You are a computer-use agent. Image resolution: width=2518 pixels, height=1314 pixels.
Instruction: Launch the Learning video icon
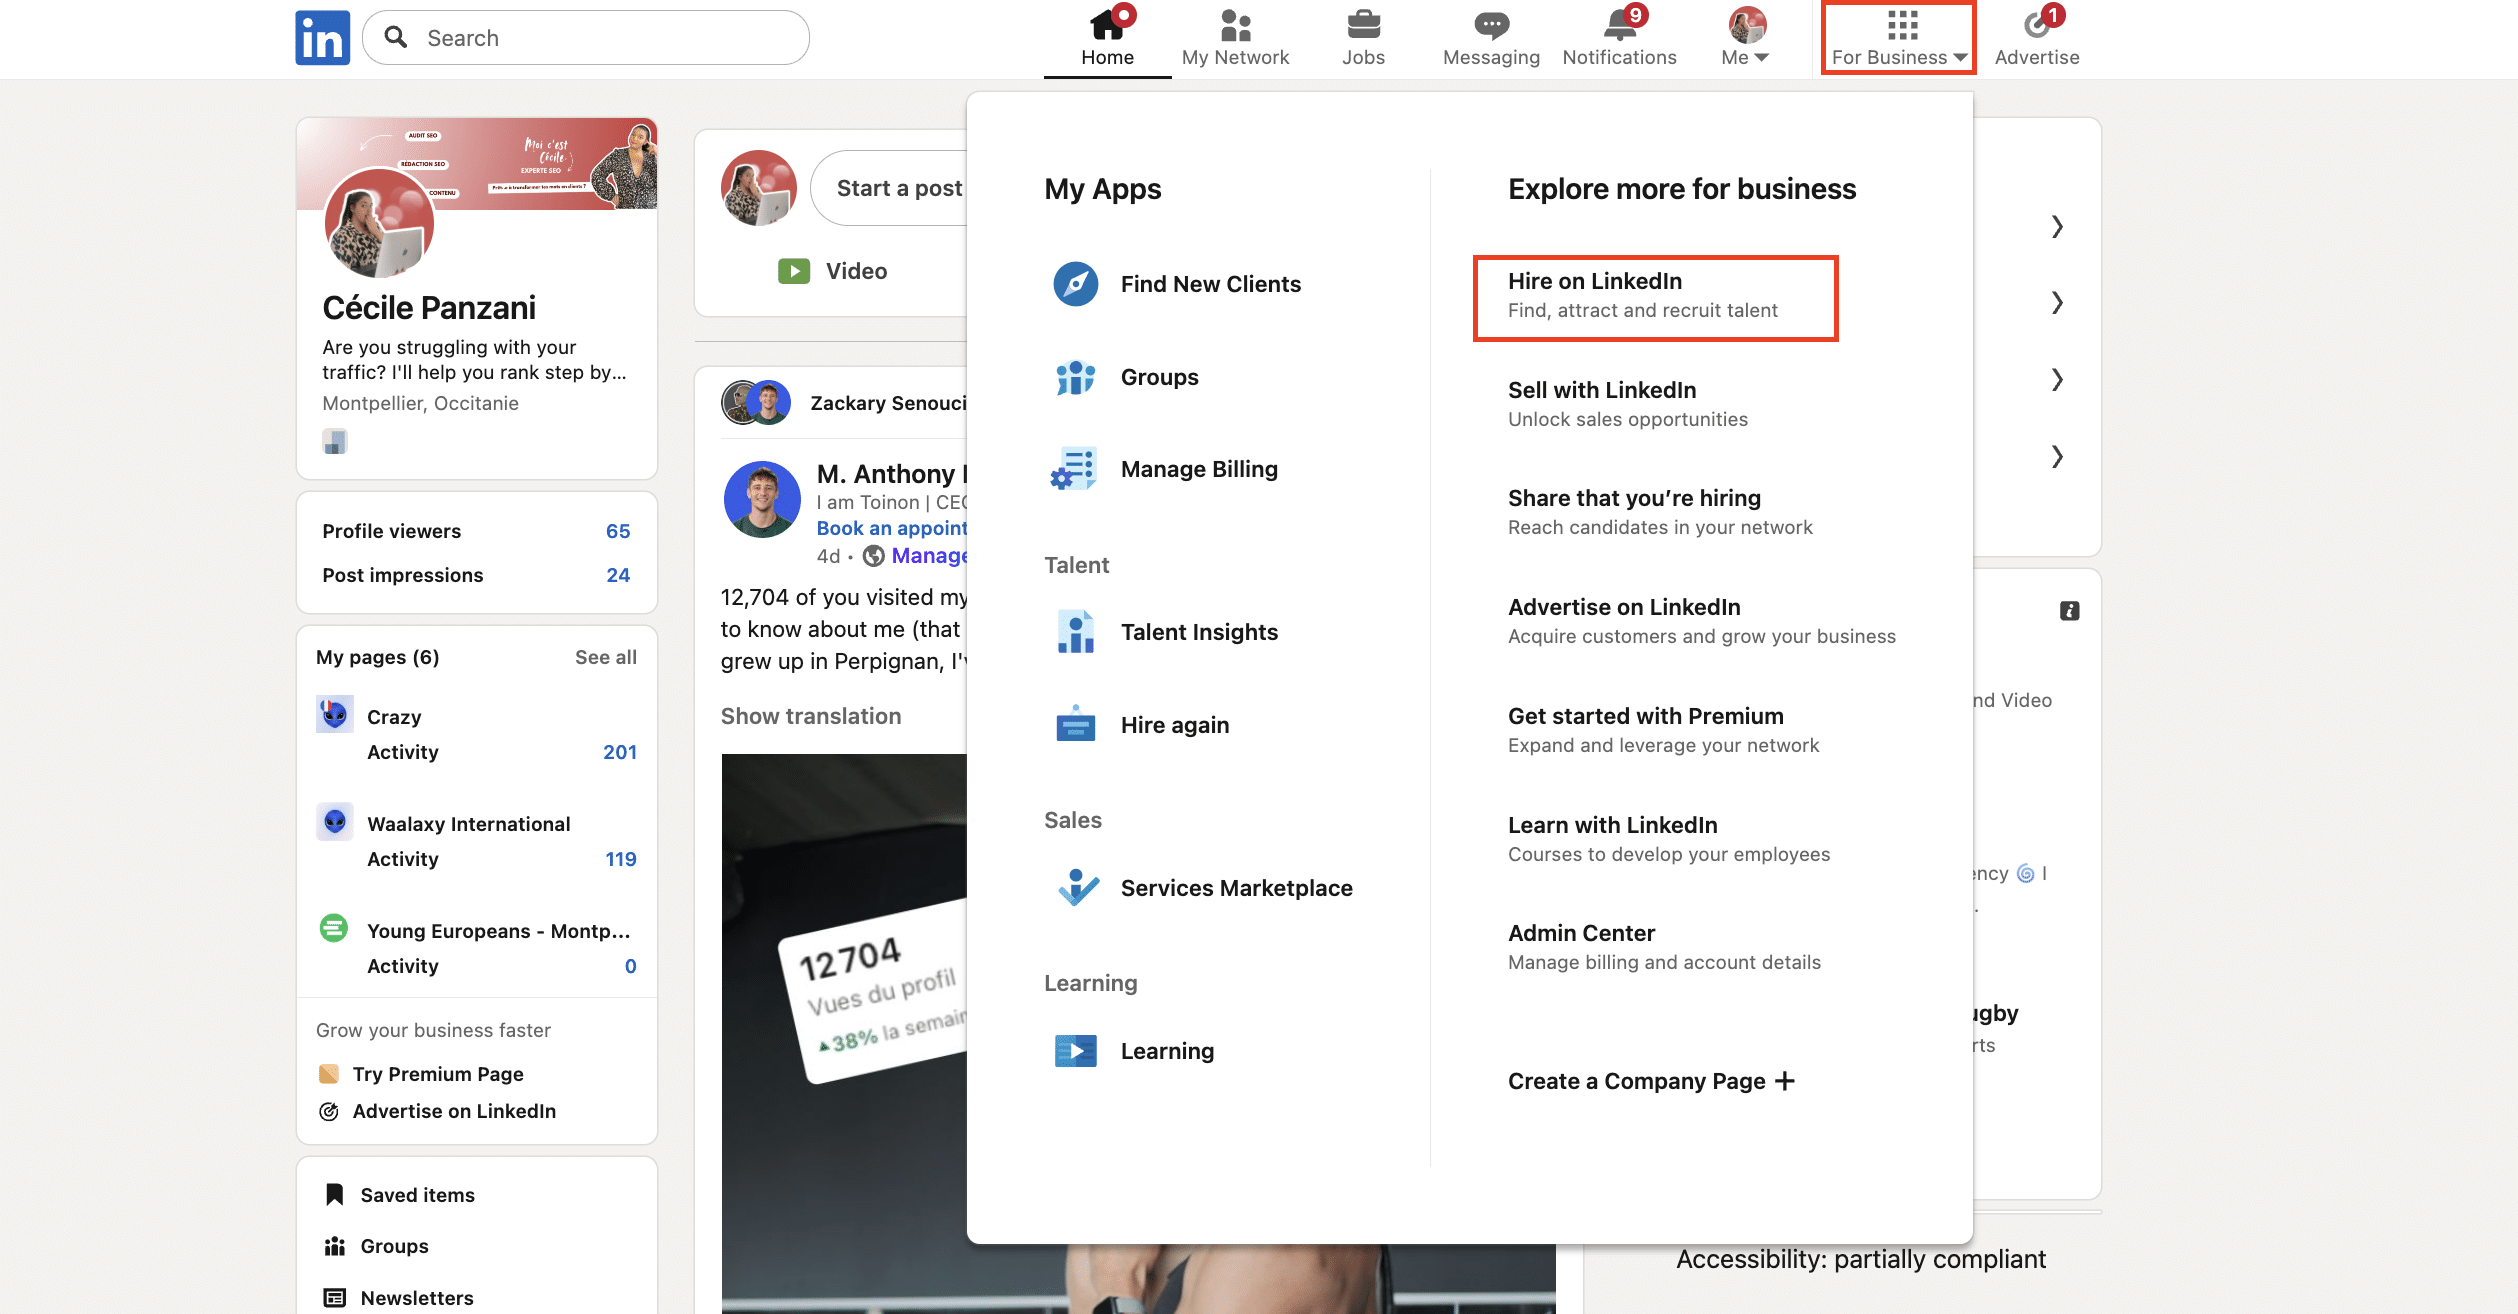1075,1051
